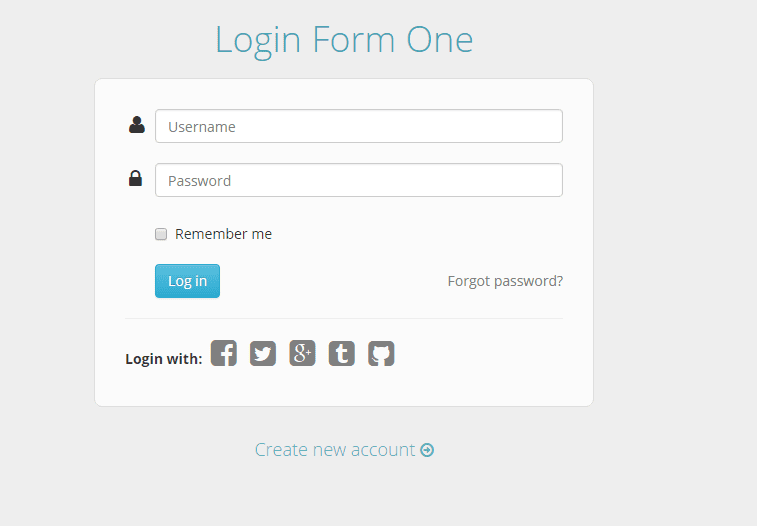Click the login panel's blank area right of the GitHub icon

pos(490,356)
